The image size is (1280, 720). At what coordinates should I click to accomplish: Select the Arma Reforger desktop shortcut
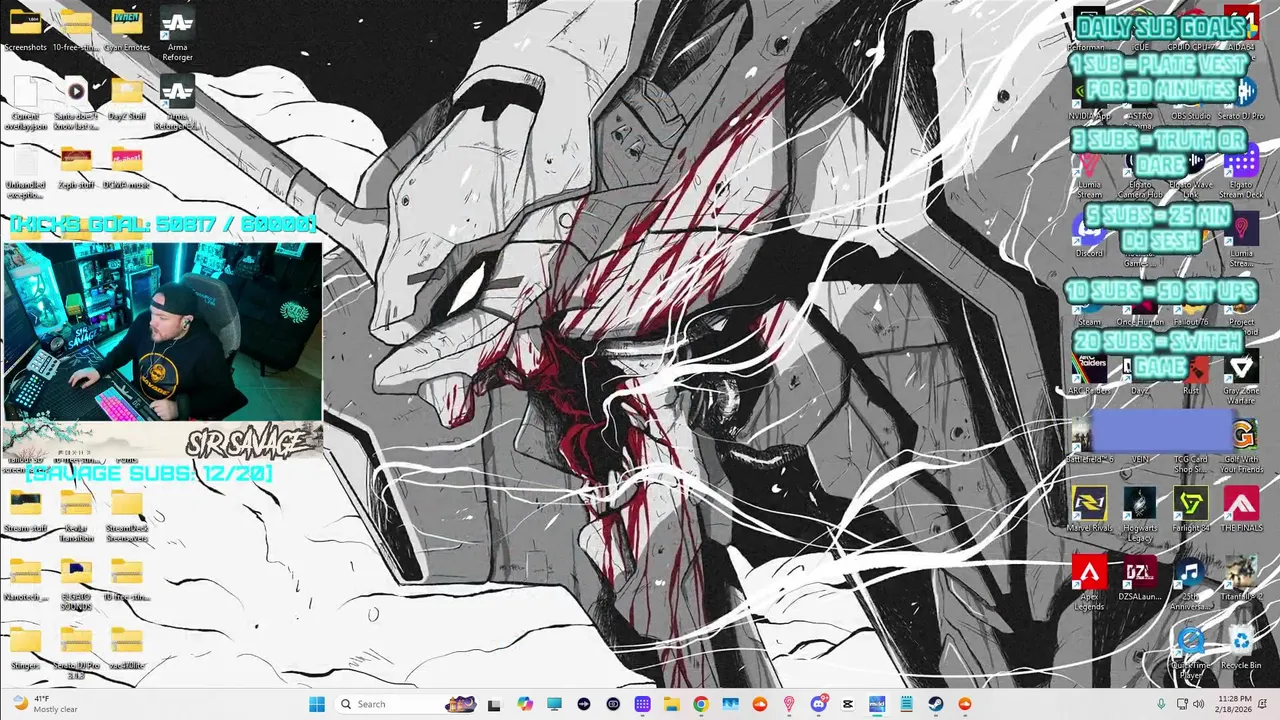coord(177,32)
